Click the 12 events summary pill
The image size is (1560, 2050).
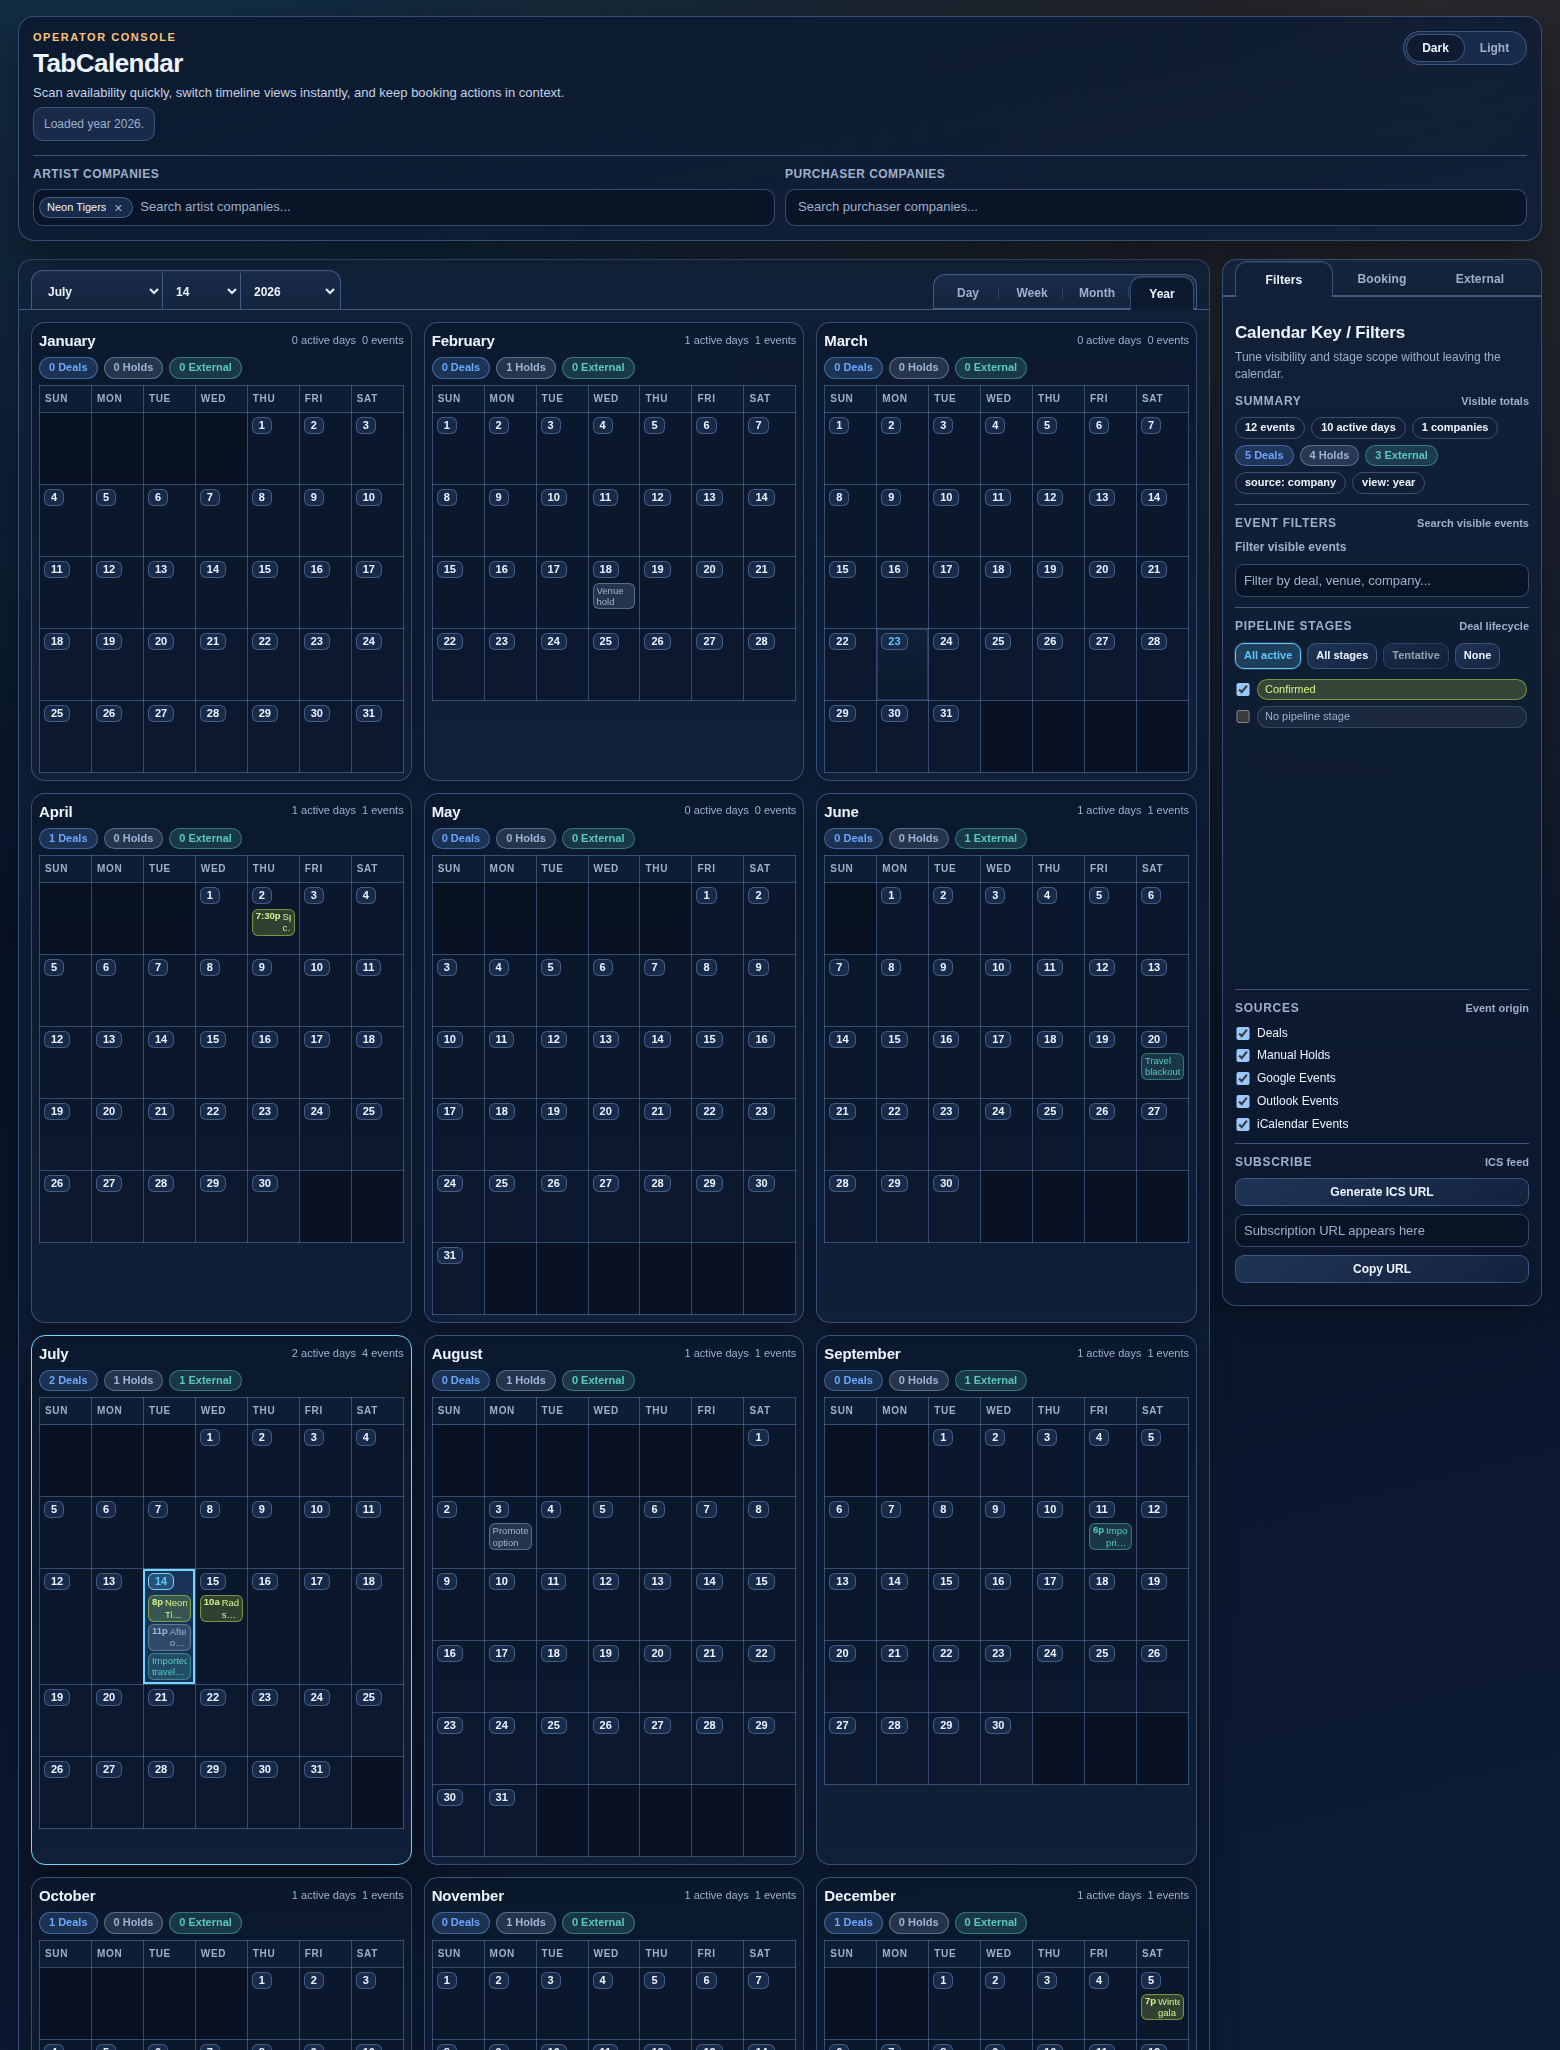tap(1270, 427)
